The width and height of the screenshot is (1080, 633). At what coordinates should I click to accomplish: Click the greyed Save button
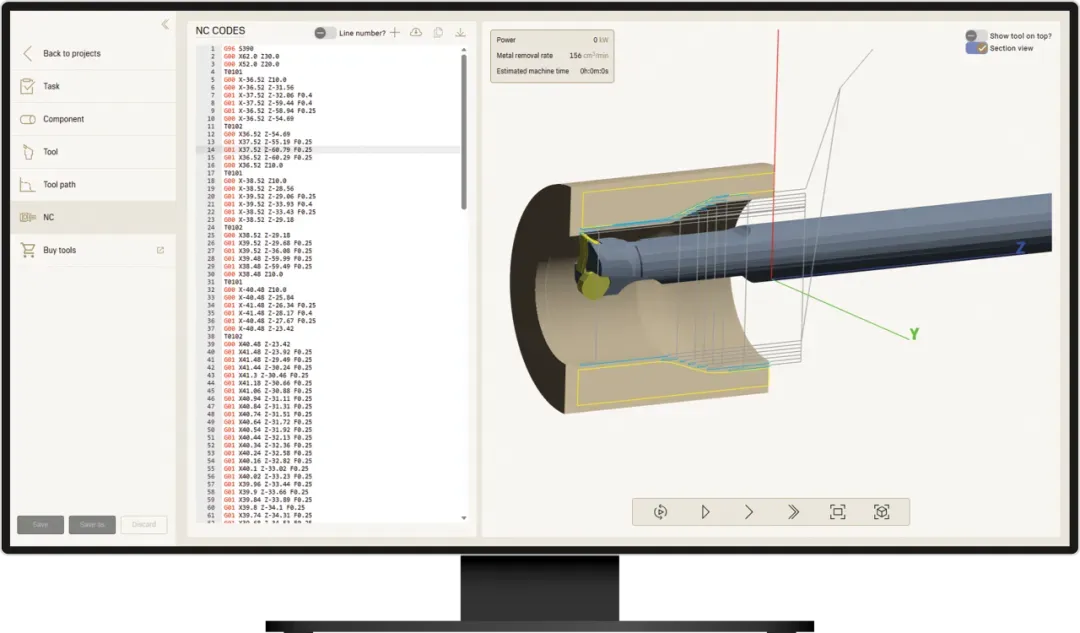(41, 524)
